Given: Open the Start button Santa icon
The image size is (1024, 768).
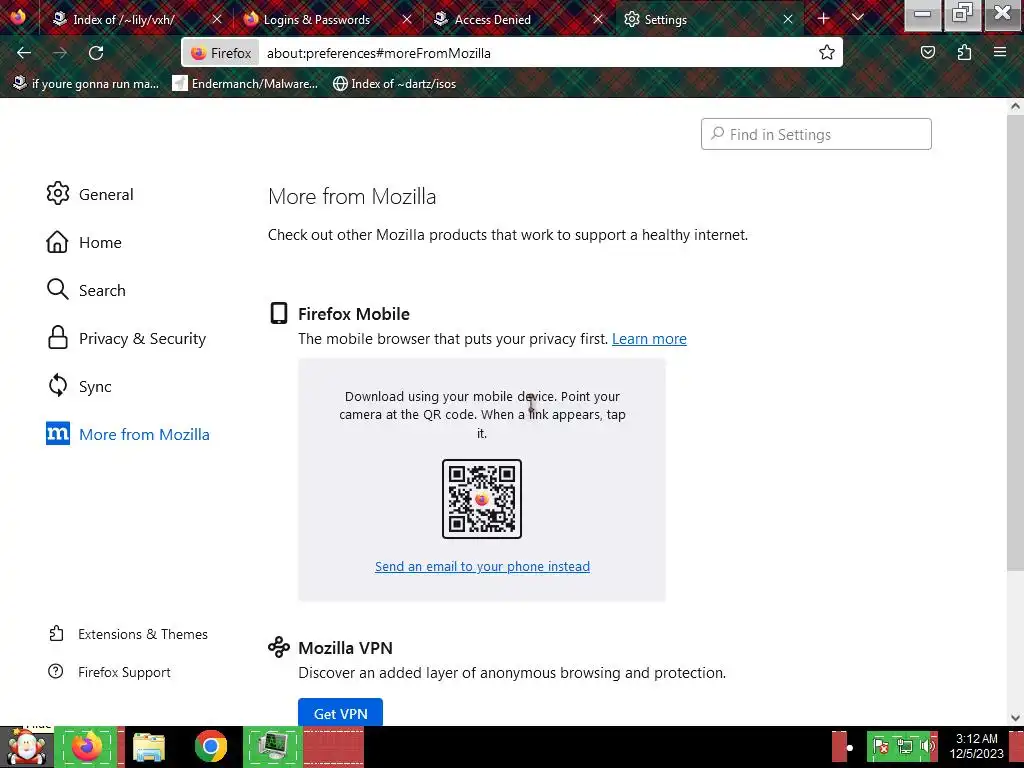Looking at the screenshot, I should [x=26, y=747].
